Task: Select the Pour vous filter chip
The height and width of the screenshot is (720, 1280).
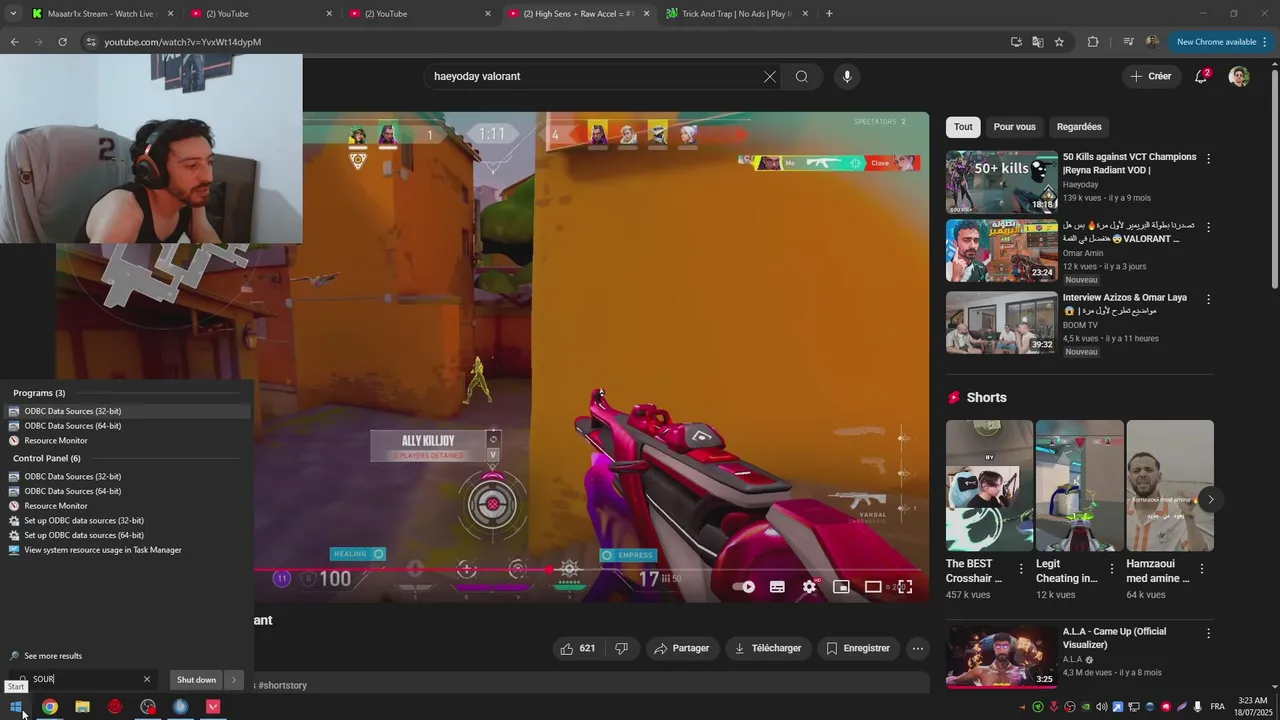Action: [1014, 127]
